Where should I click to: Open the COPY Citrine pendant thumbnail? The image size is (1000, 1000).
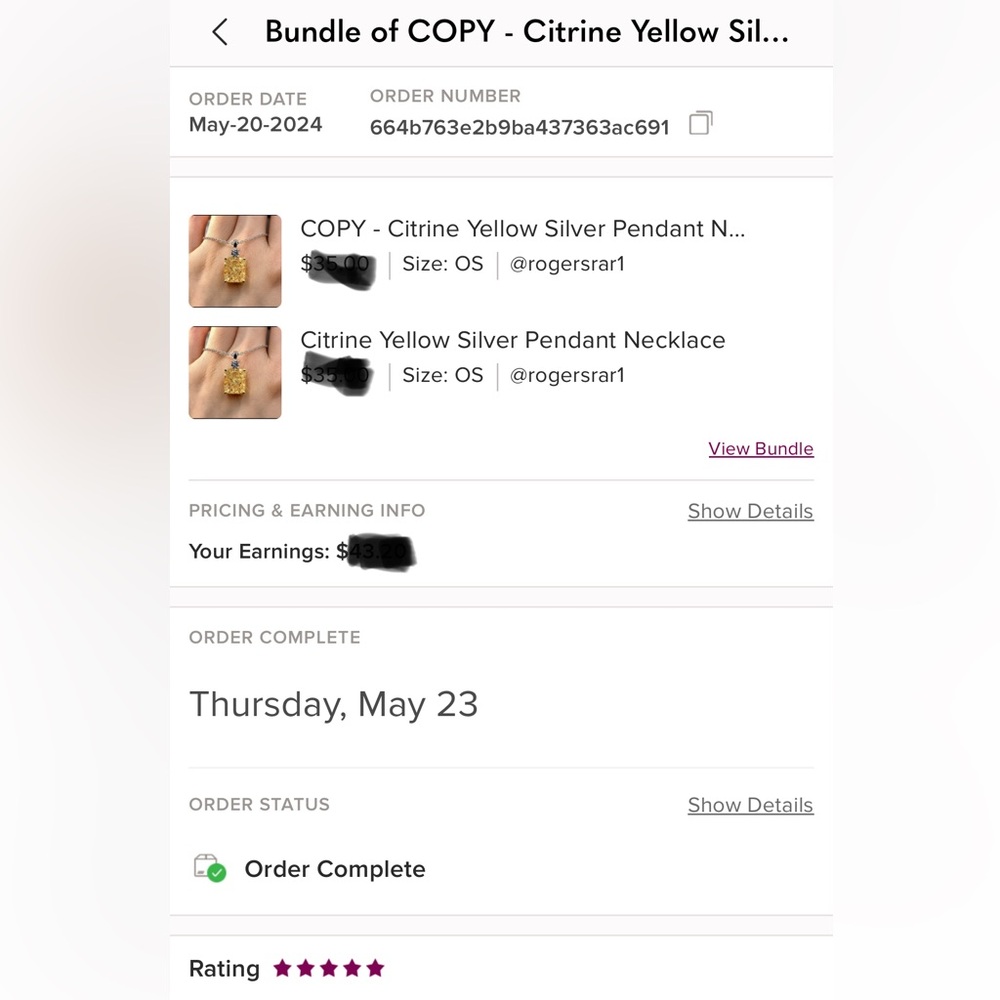tap(235, 261)
